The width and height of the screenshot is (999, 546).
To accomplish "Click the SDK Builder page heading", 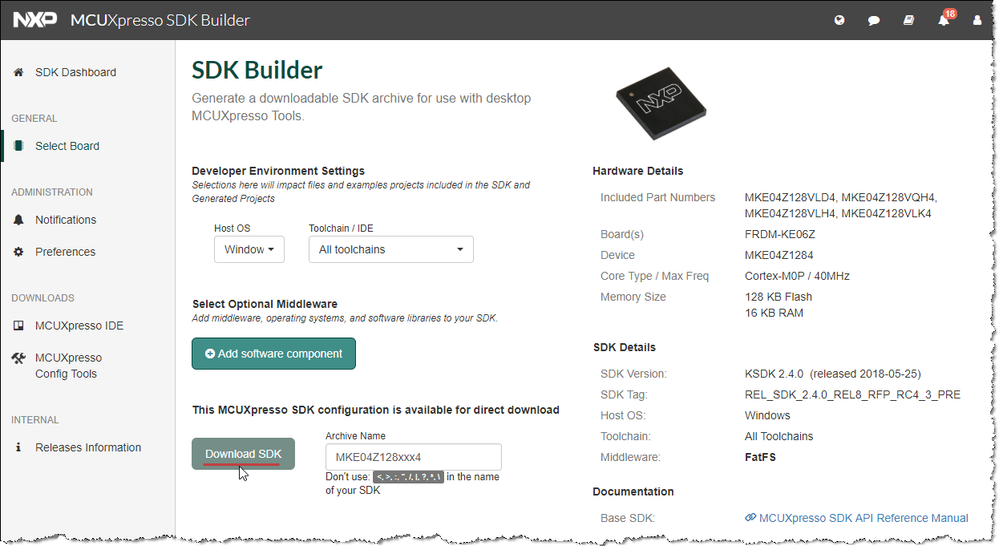I will coord(257,70).
